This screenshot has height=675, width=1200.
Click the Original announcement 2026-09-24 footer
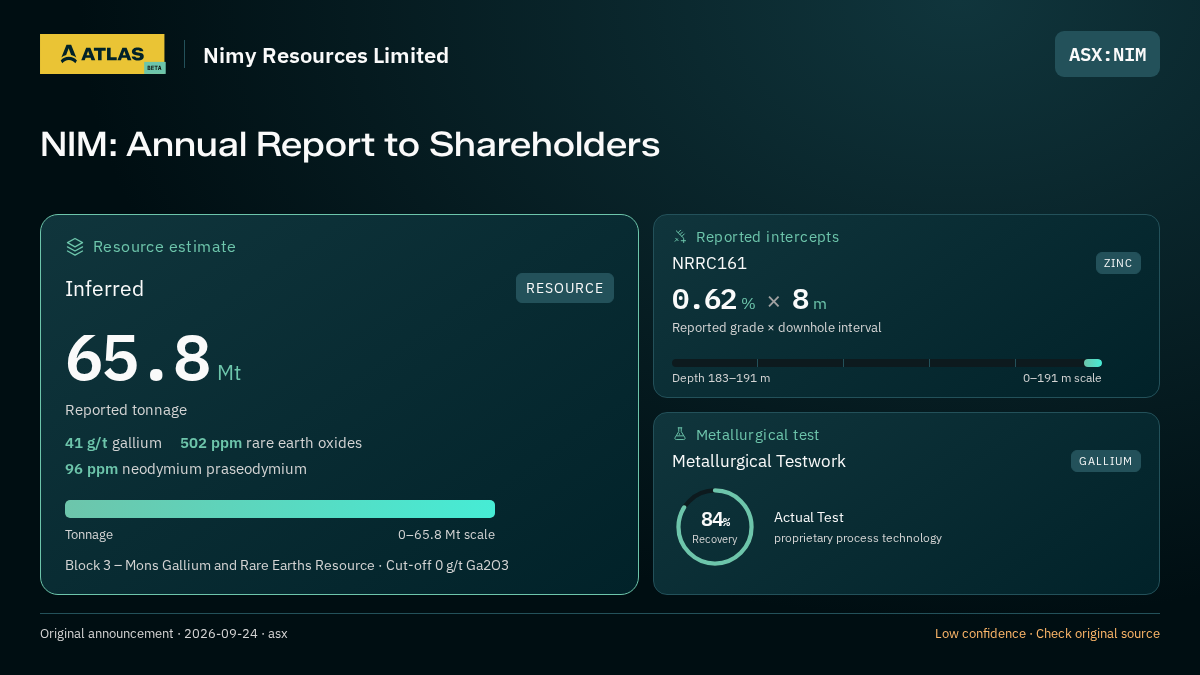(x=164, y=634)
